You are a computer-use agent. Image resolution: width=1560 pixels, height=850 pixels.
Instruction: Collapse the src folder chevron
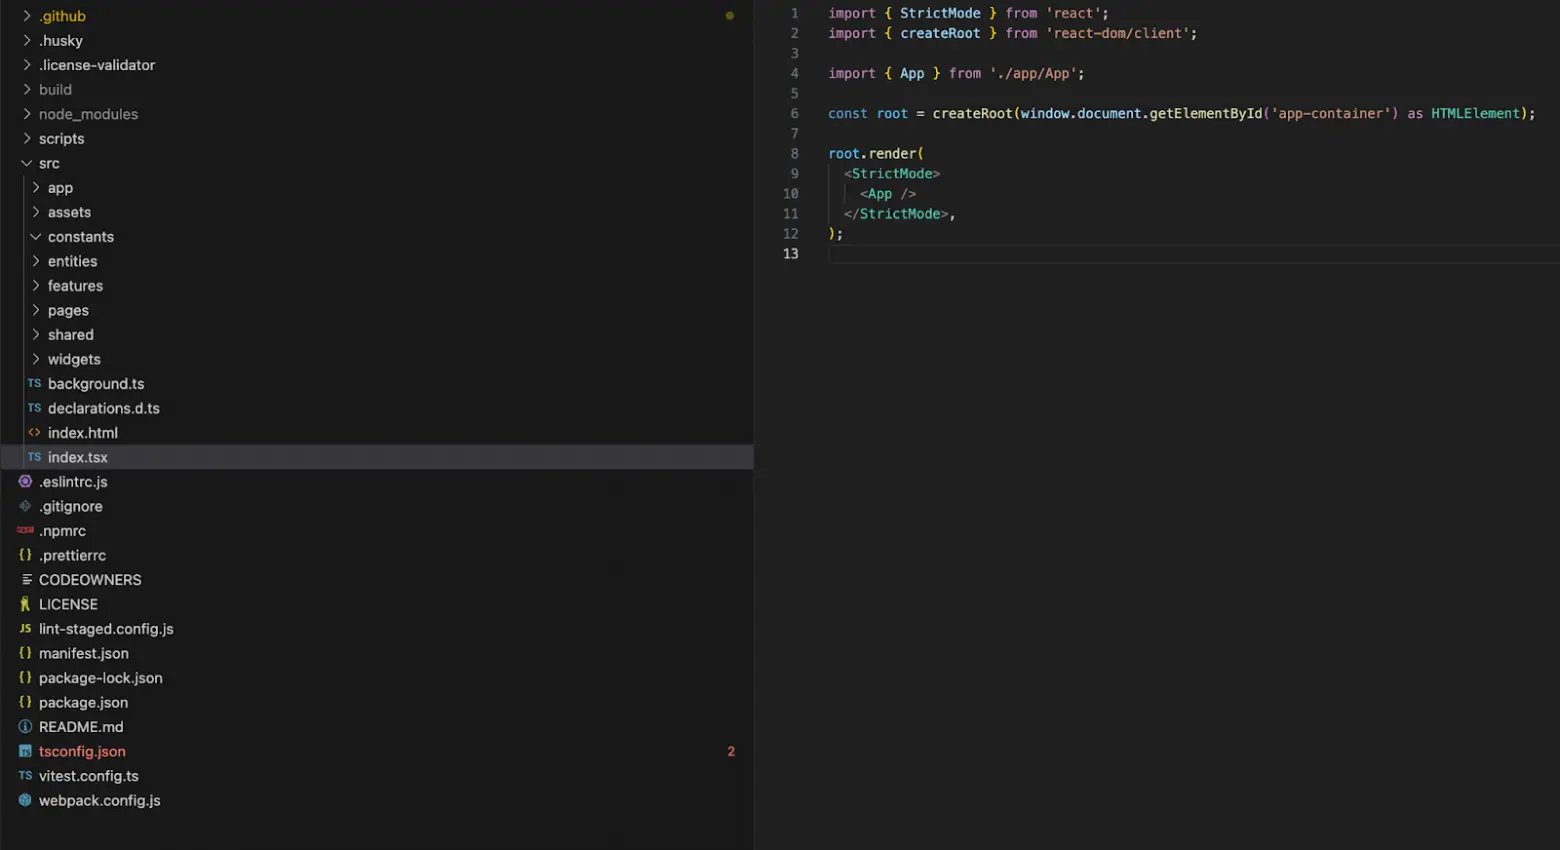[27, 163]
